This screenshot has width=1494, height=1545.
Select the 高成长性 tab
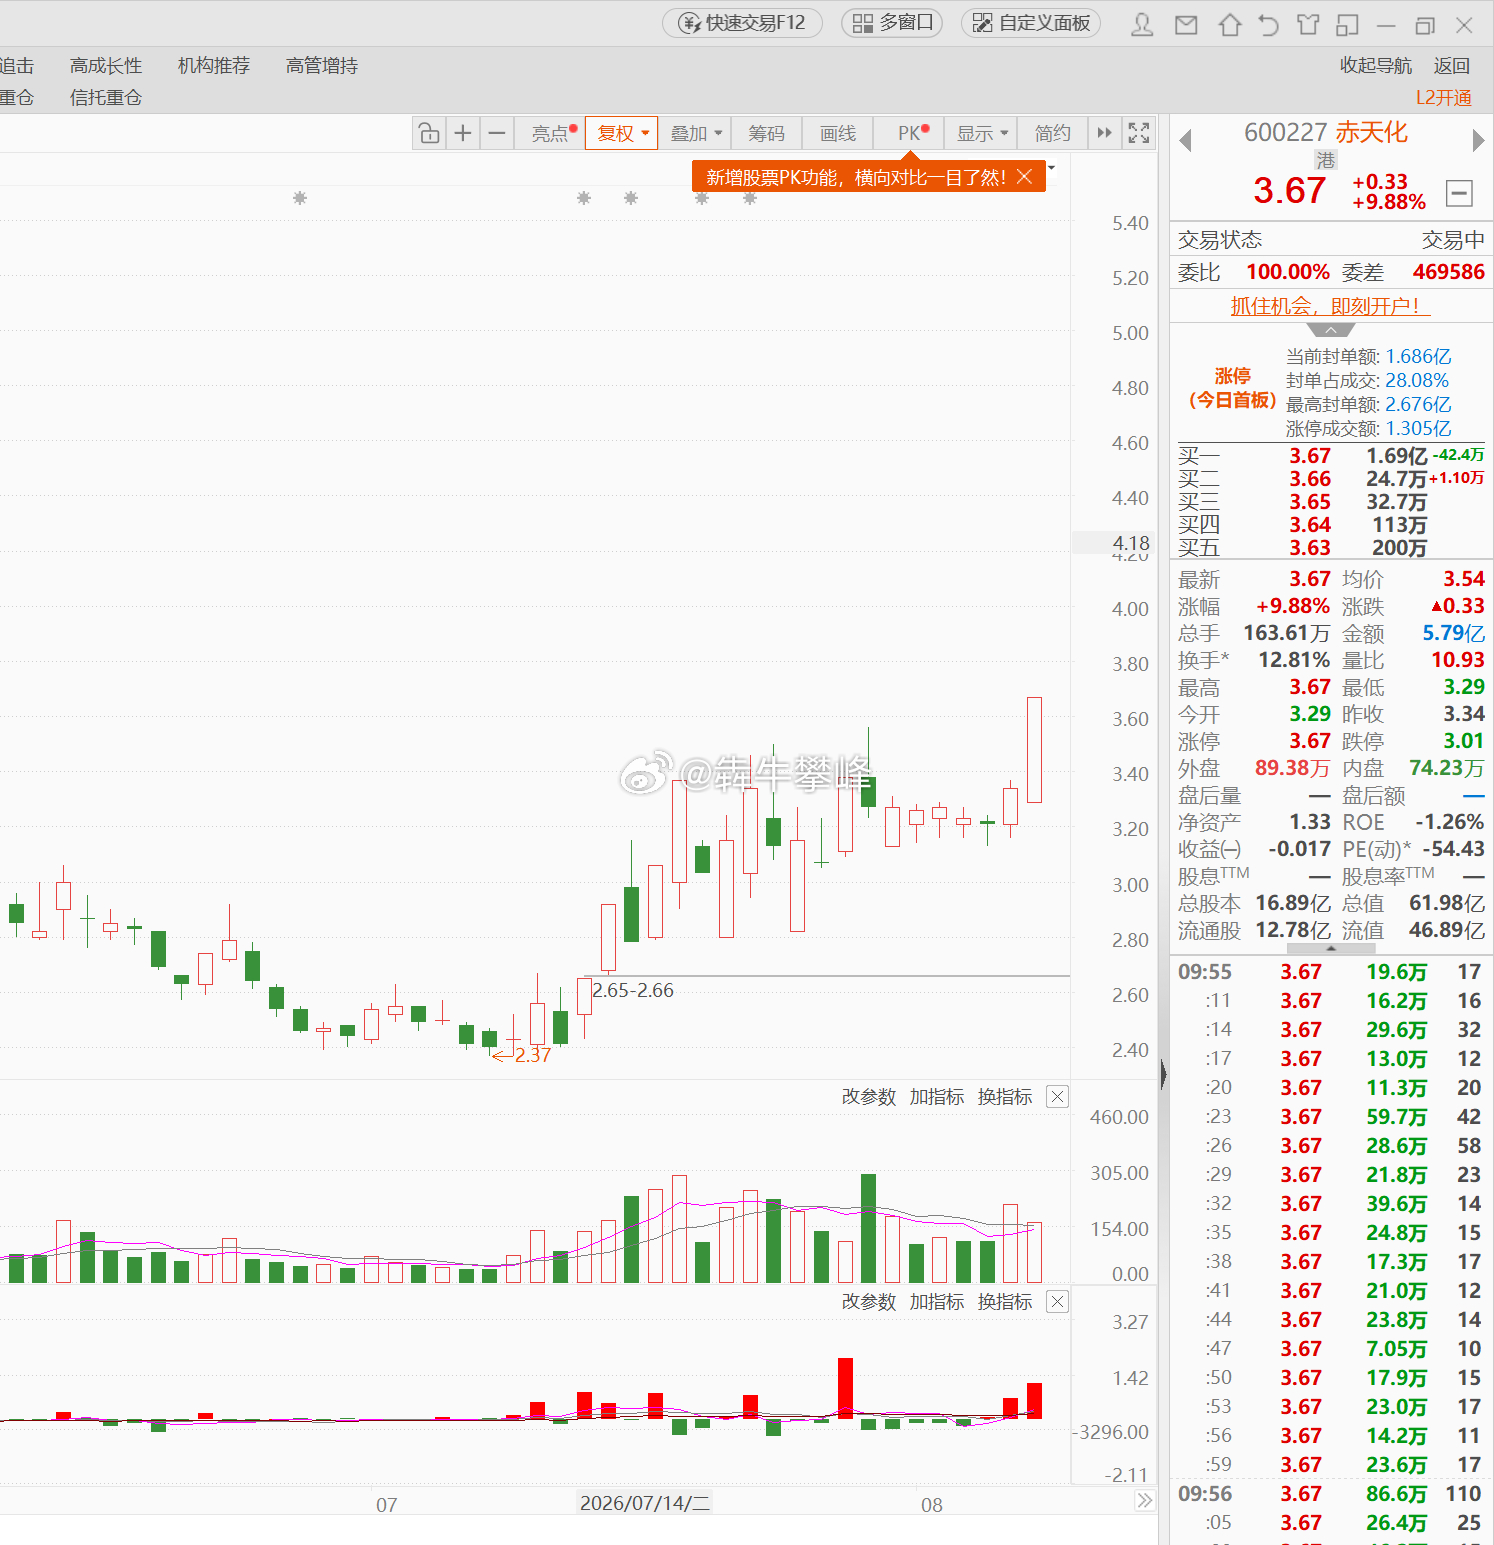pos(106,66)
